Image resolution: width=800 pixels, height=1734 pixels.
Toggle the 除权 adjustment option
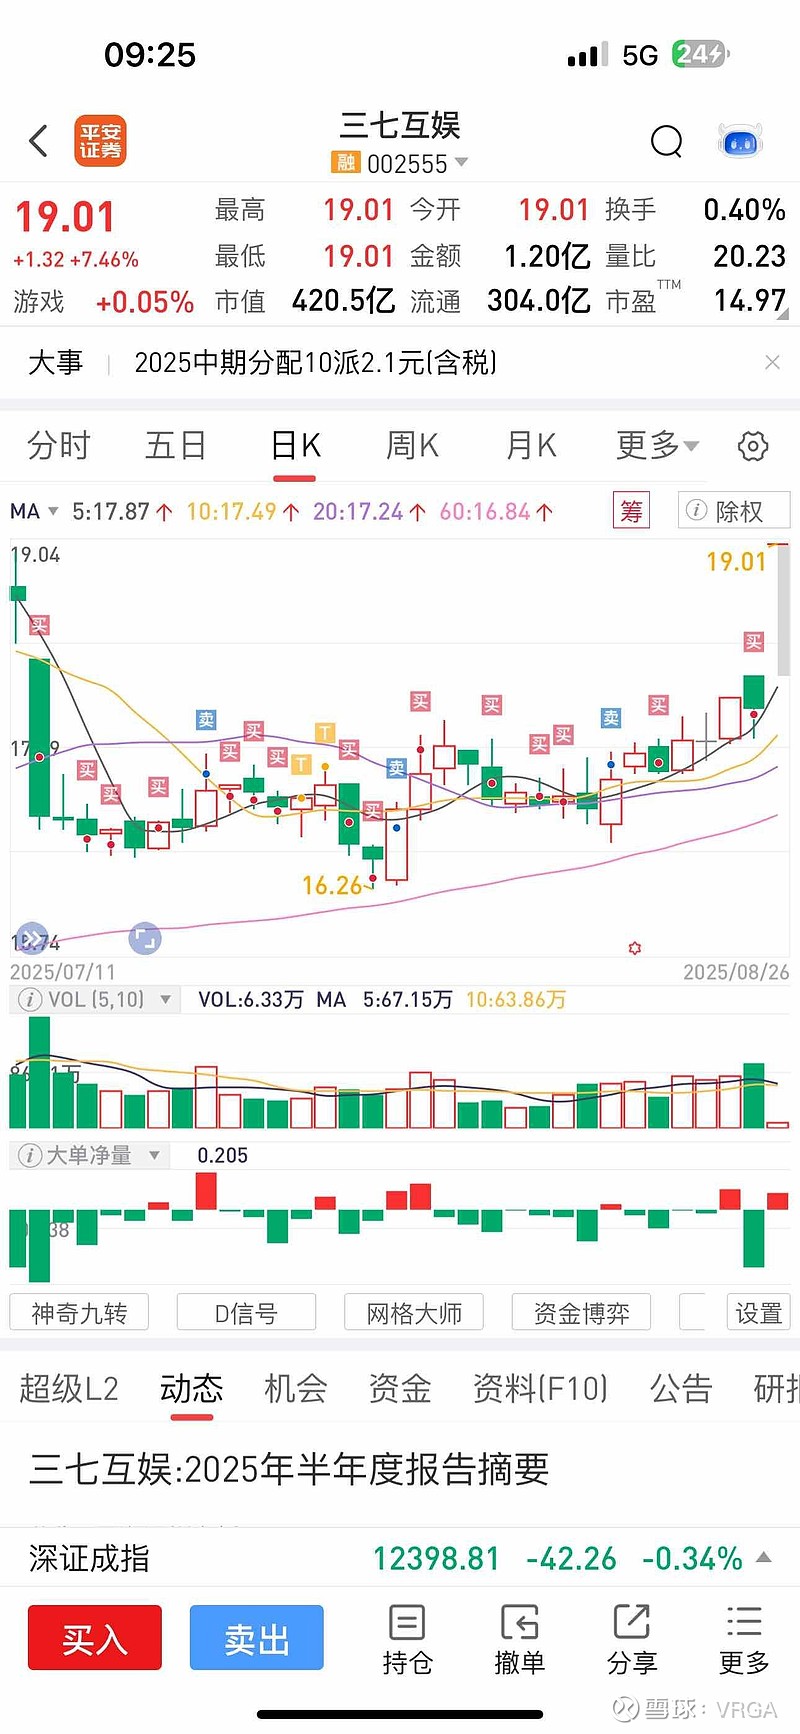[734, 511]
